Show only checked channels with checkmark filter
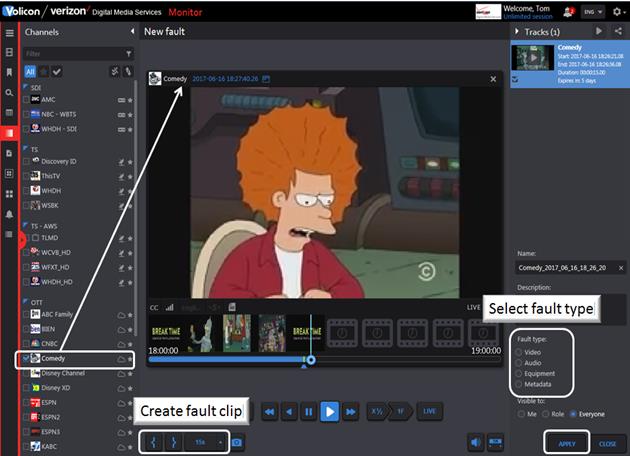The height and width of the screenshot is (456, 630). pos(57,72)
